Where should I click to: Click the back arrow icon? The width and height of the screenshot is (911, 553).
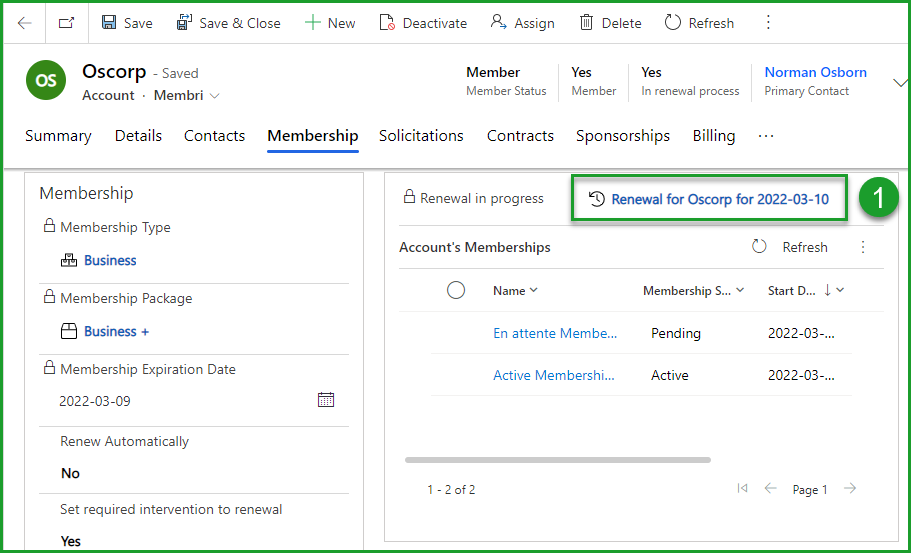tap(25, 23)
